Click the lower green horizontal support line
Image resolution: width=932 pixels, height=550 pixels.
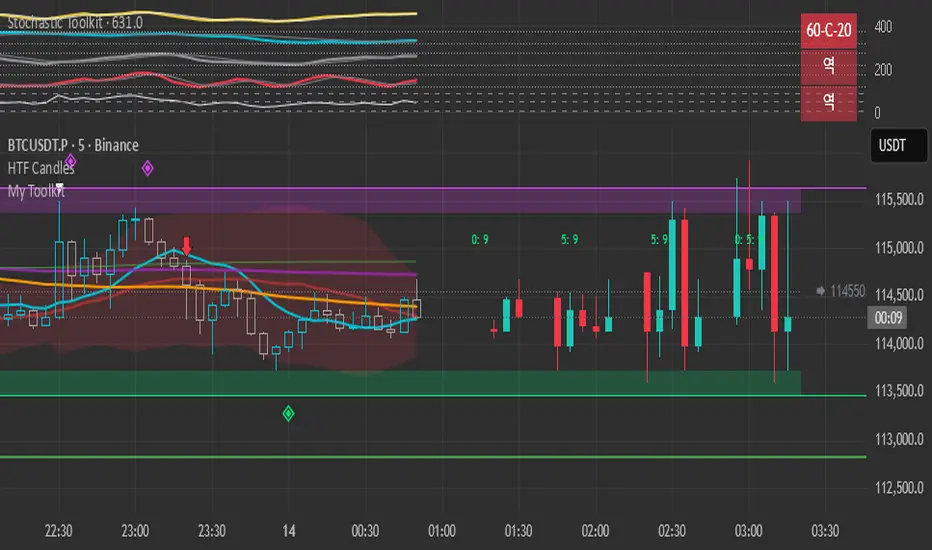[433, 457]
